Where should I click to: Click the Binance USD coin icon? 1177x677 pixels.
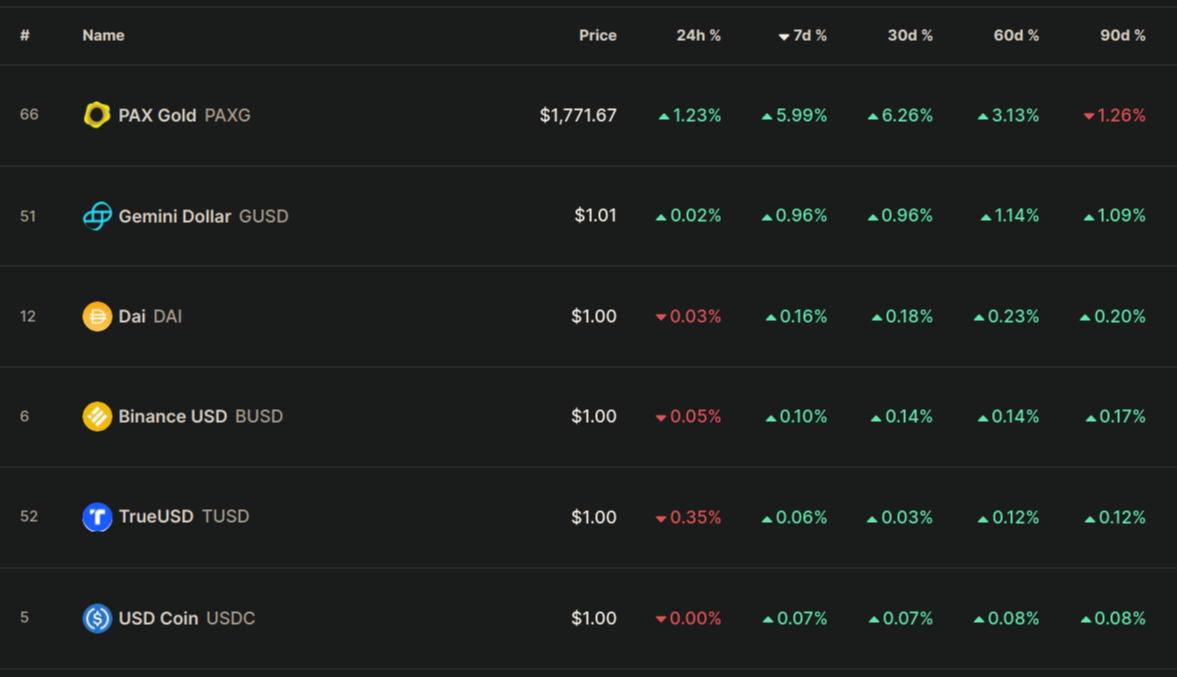[97, 416]
